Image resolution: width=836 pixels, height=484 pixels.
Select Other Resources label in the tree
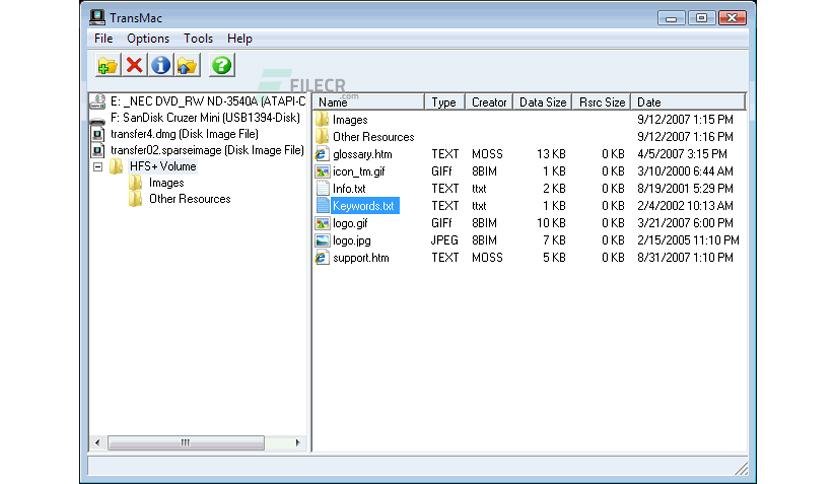[189, 199]
